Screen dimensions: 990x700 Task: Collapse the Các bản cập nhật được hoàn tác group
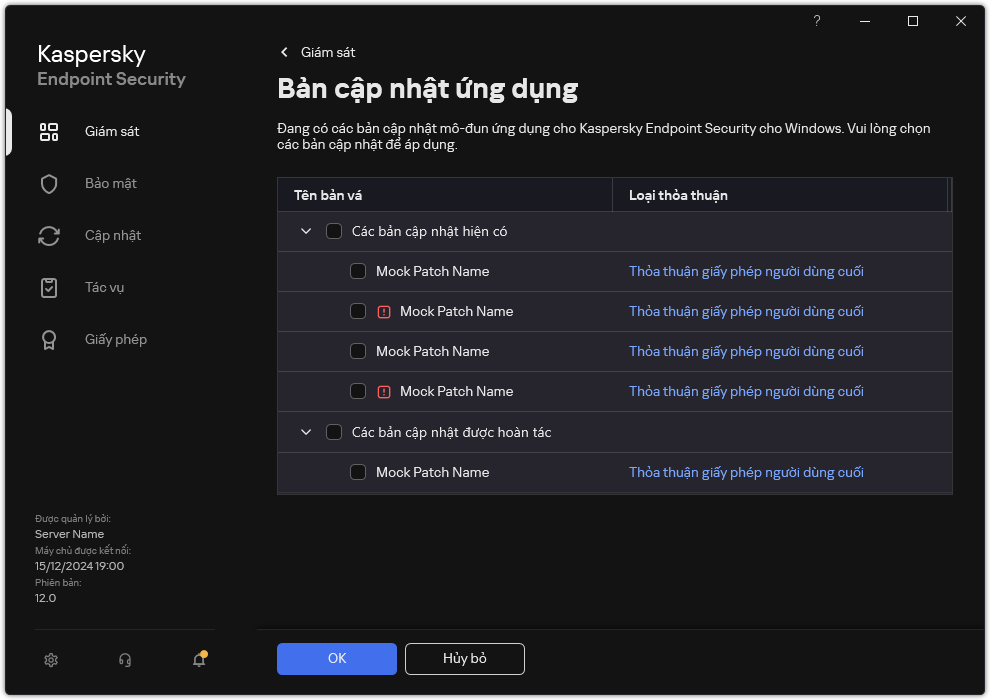pyautogui.click(x=306, y=433)
